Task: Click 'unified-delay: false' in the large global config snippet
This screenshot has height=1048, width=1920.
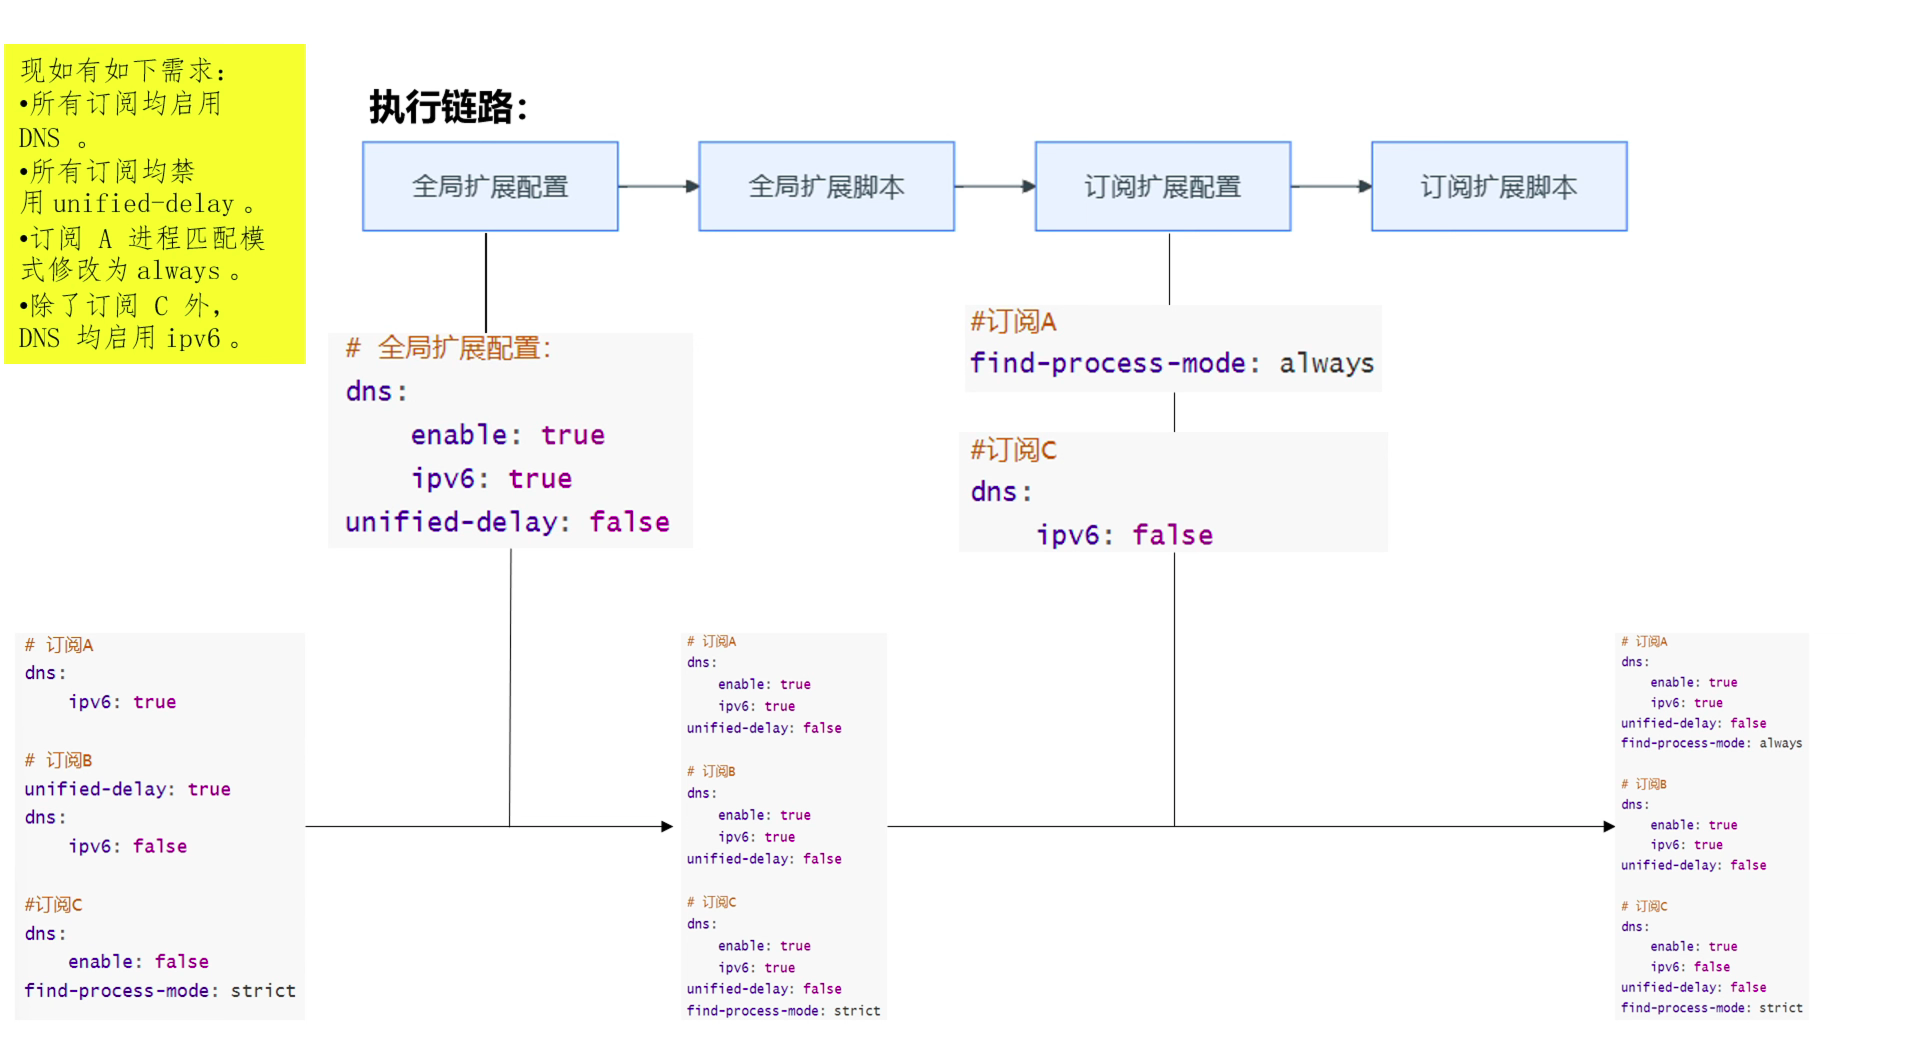Action: pyautogui.click(x=507, y=522)
